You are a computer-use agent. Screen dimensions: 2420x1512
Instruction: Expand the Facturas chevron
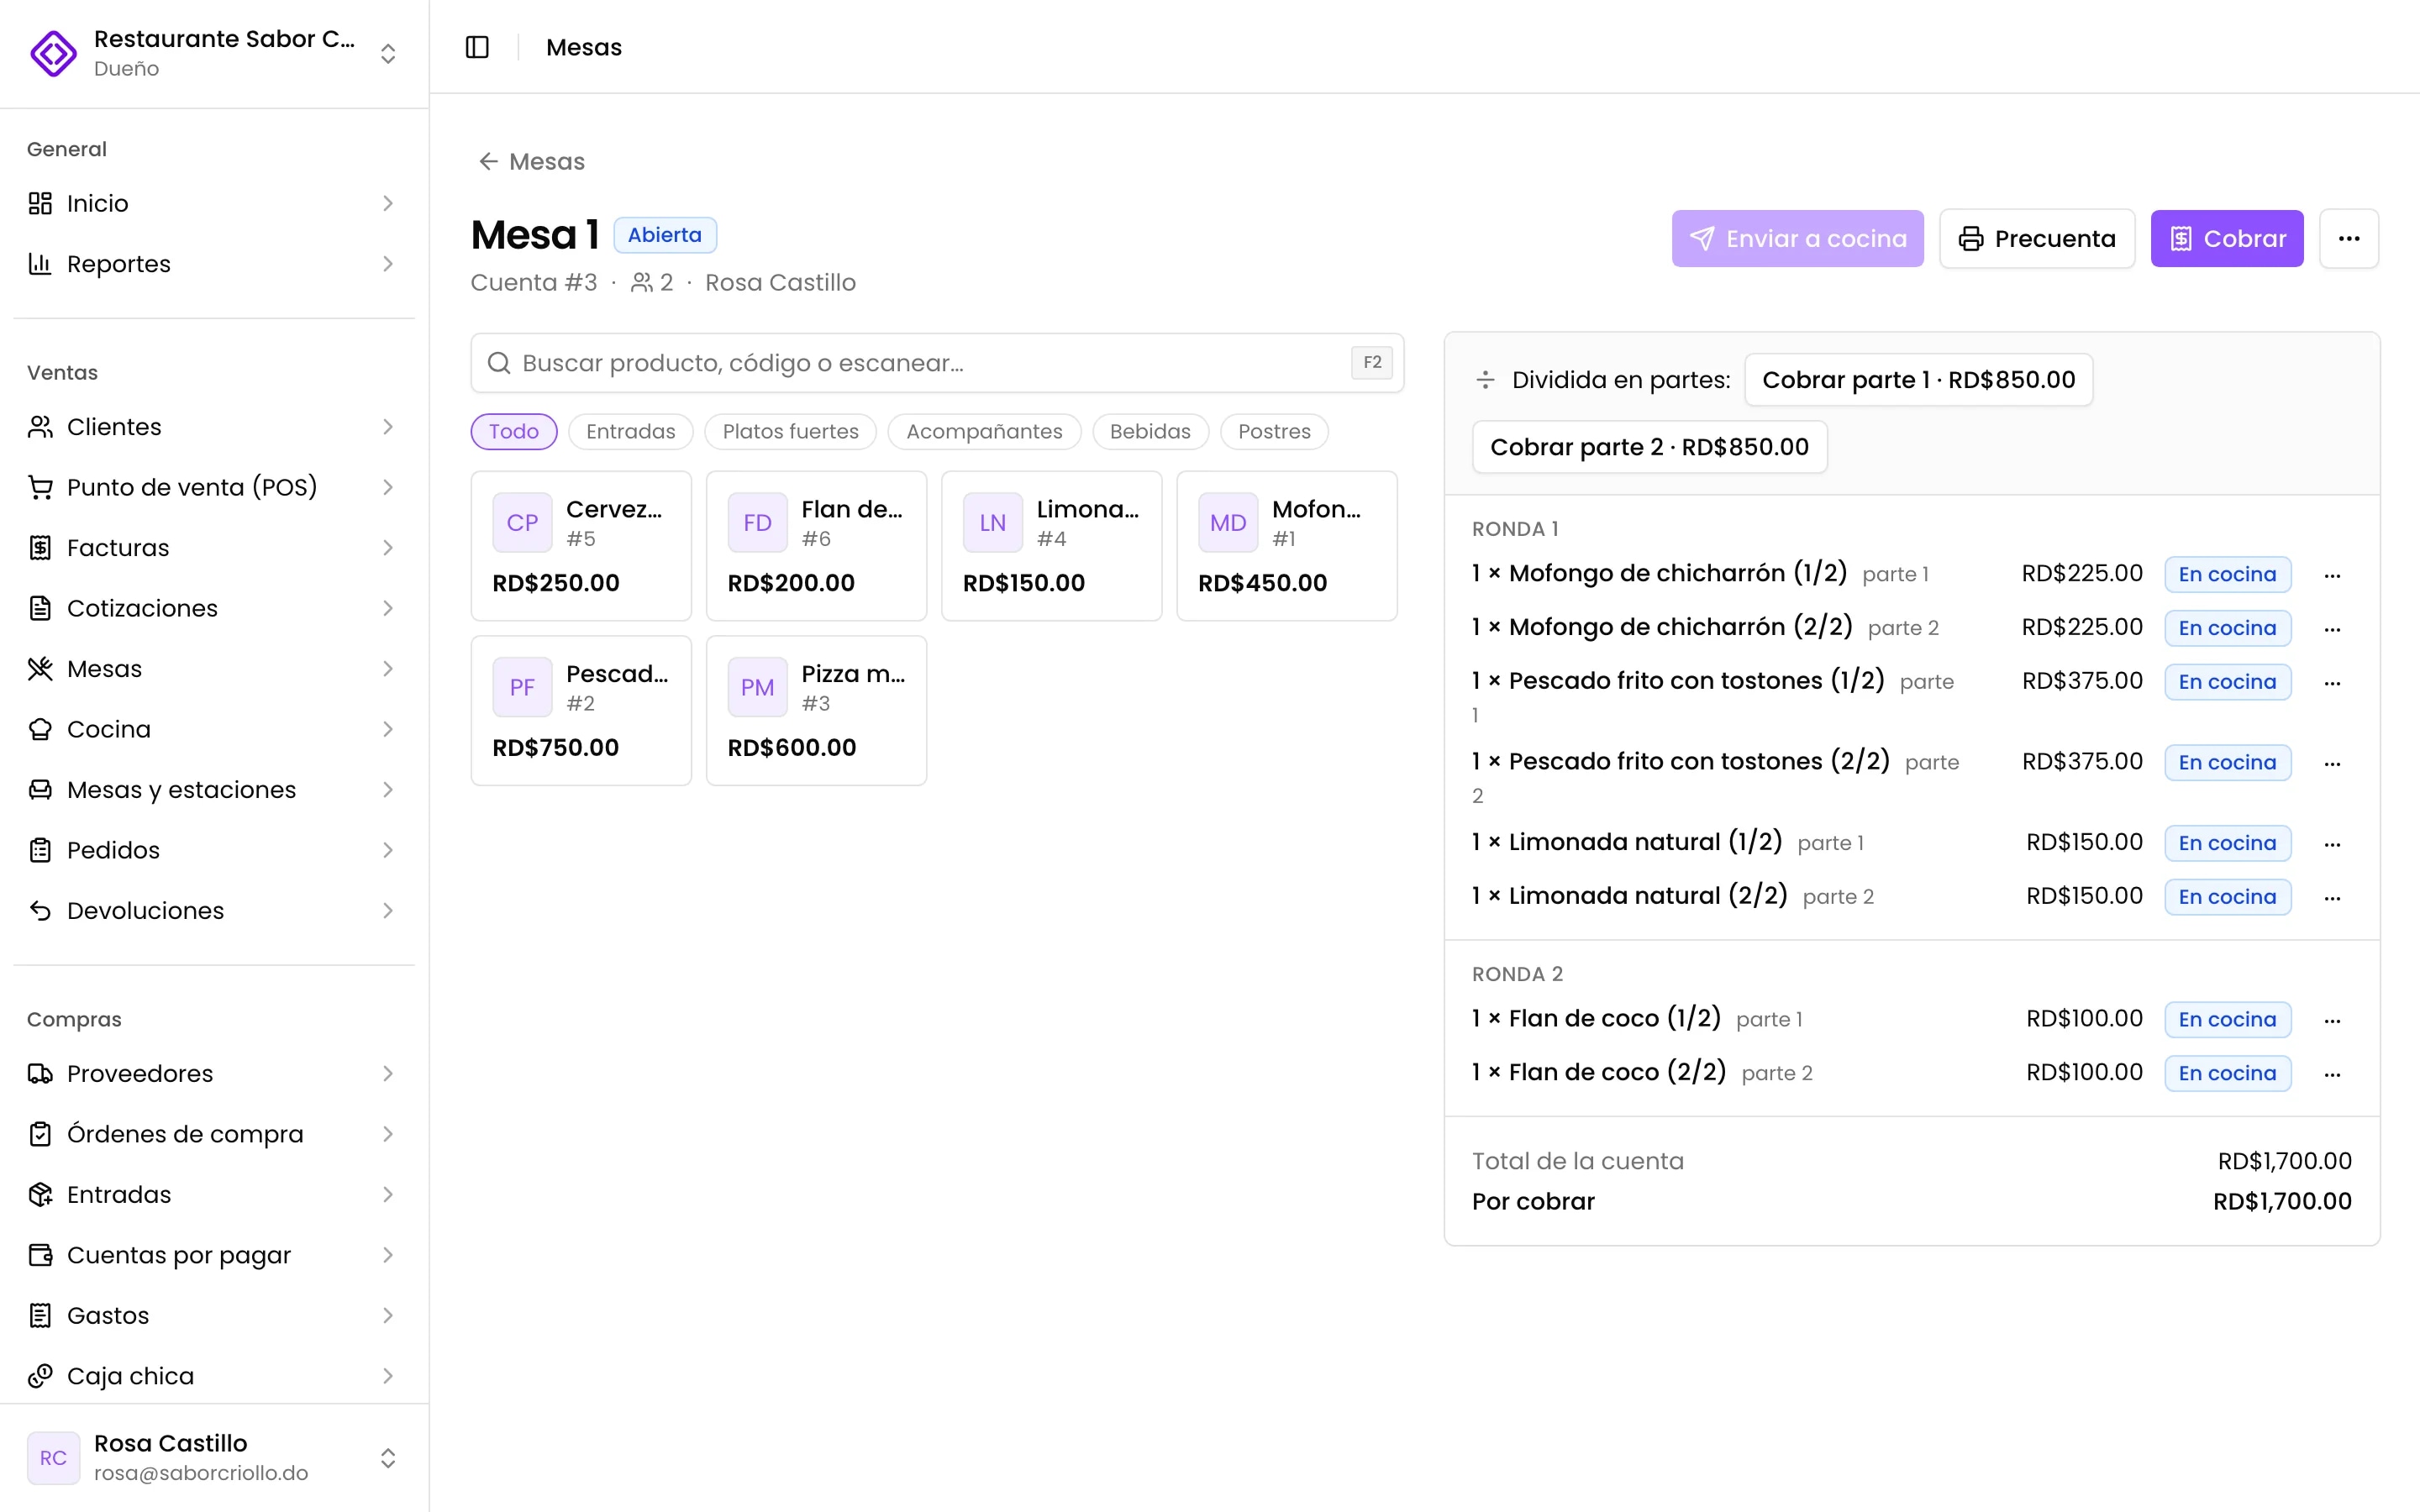tap(388, 548)
